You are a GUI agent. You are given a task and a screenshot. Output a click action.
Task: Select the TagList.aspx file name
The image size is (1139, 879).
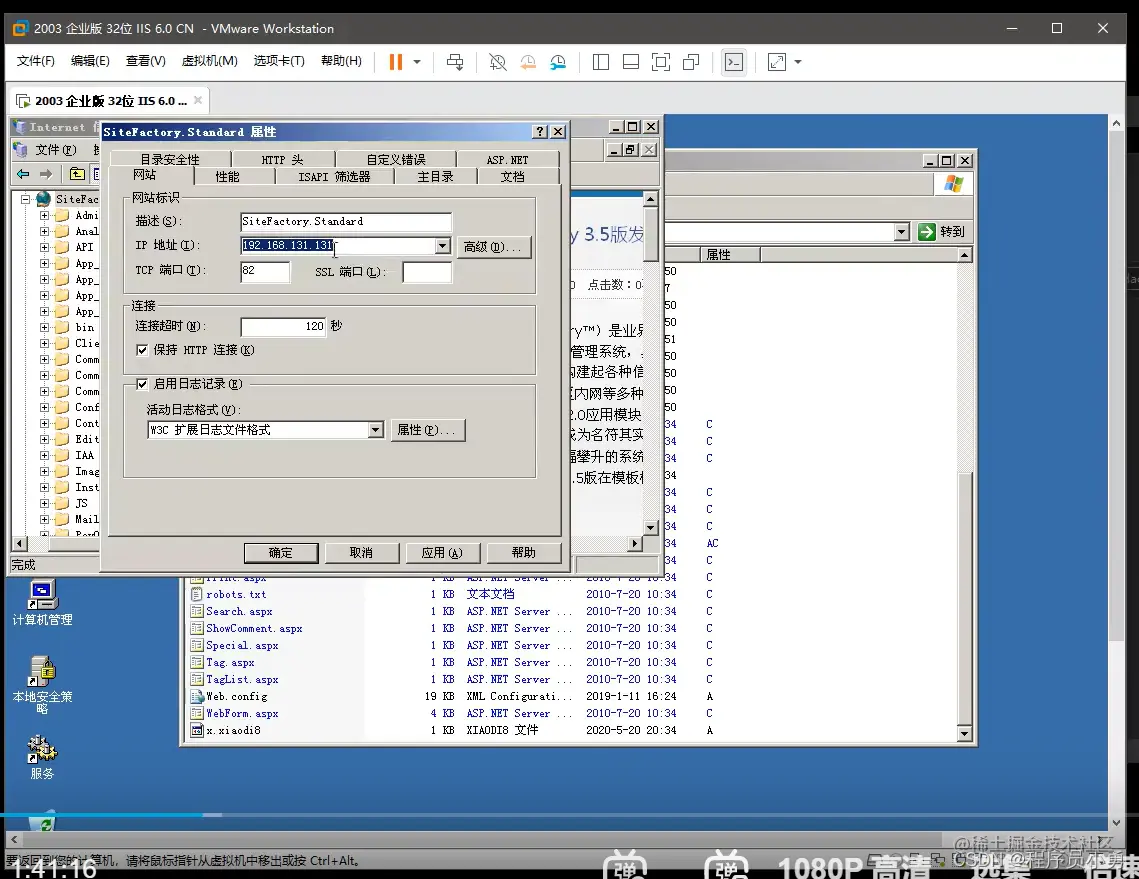tap(242, 679)
